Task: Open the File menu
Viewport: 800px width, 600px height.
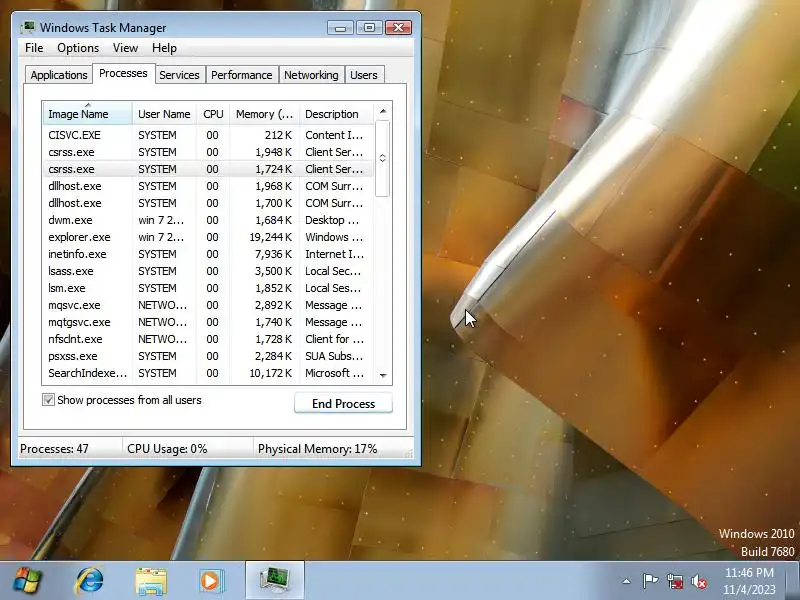Action: (x=34, y=48)
